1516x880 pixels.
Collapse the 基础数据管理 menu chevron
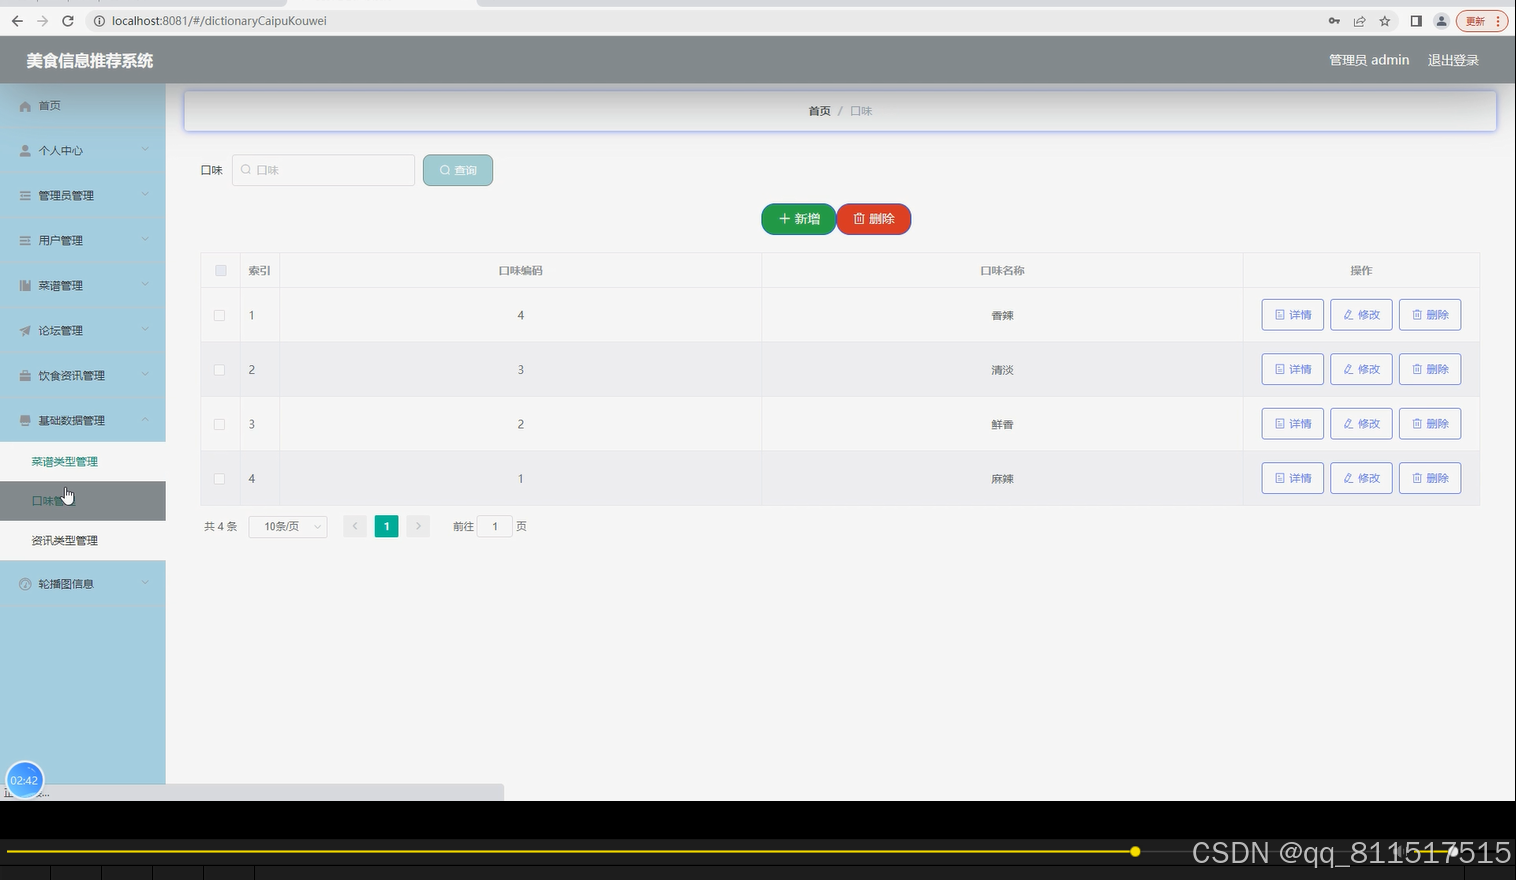coord(145,420)
